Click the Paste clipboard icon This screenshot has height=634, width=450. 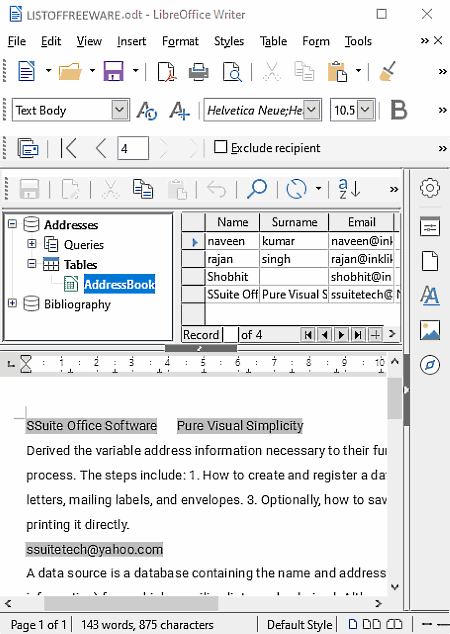338,72
